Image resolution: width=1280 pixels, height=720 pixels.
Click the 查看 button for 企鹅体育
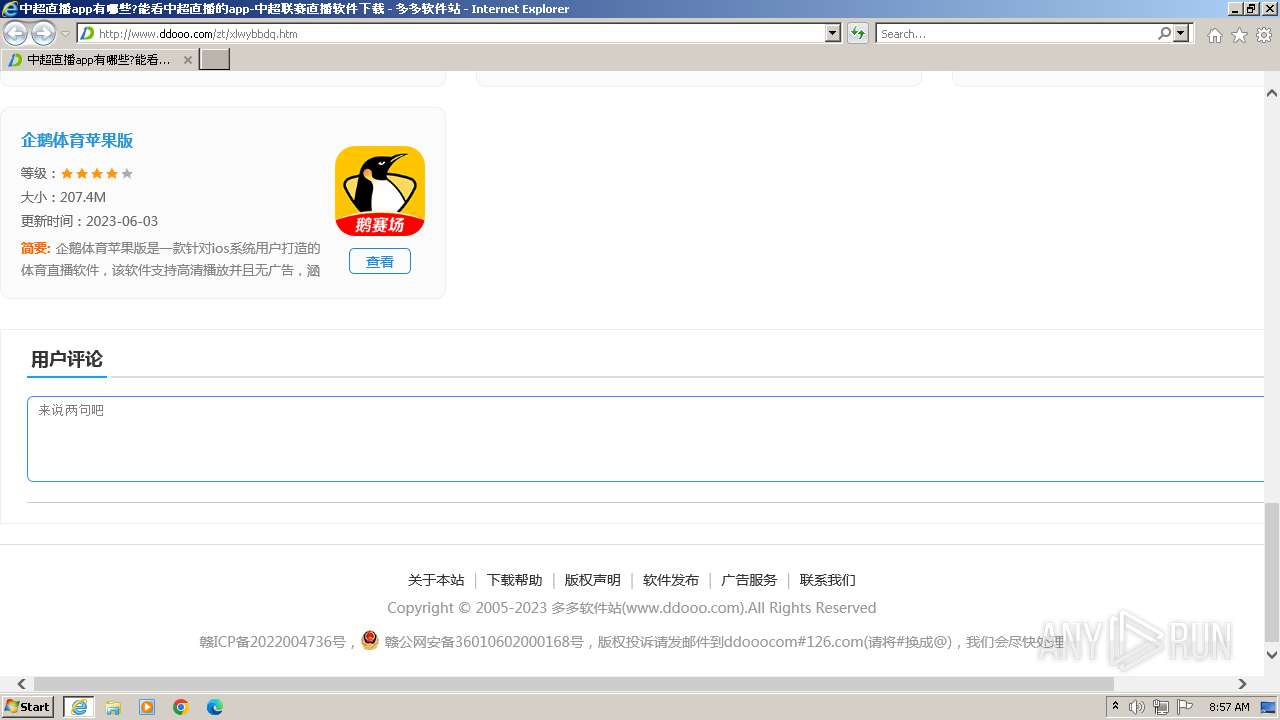pyautogui.click(x=380, y=261)
